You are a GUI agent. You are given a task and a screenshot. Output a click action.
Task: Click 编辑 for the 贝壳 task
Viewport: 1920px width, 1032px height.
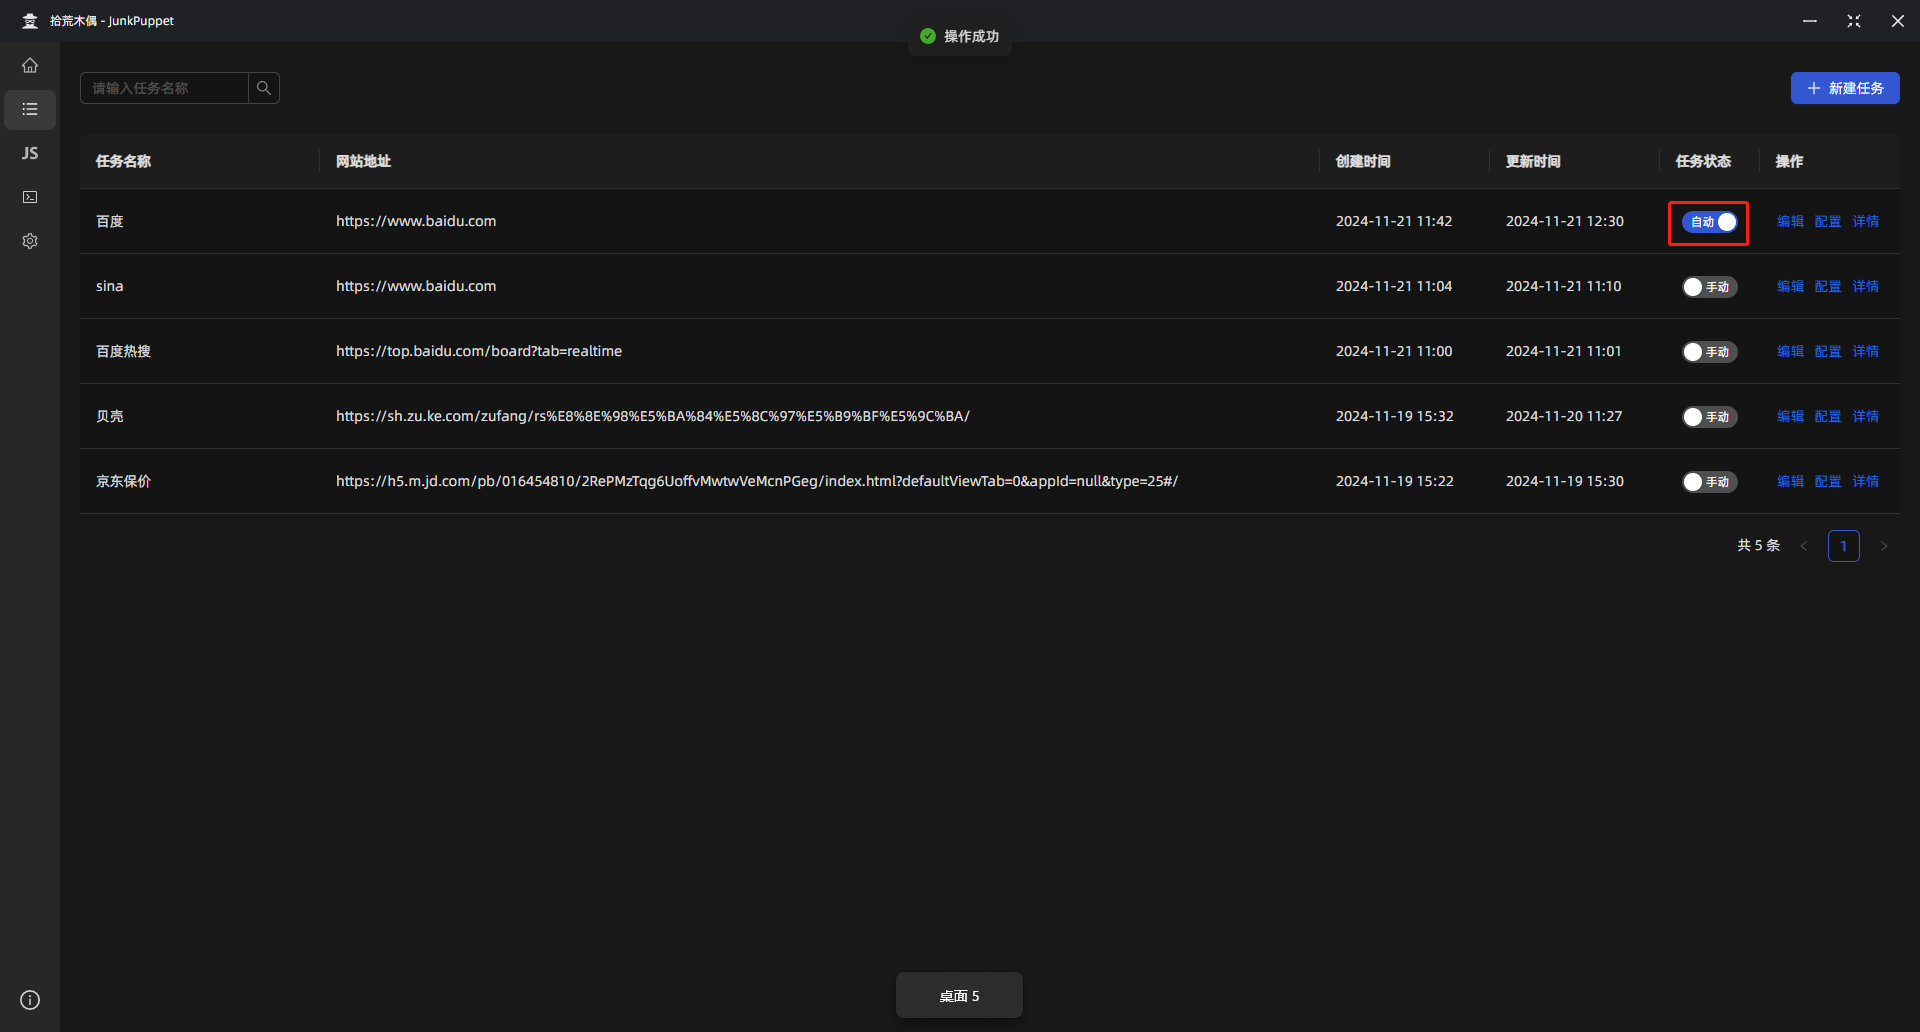(1790, 416)
